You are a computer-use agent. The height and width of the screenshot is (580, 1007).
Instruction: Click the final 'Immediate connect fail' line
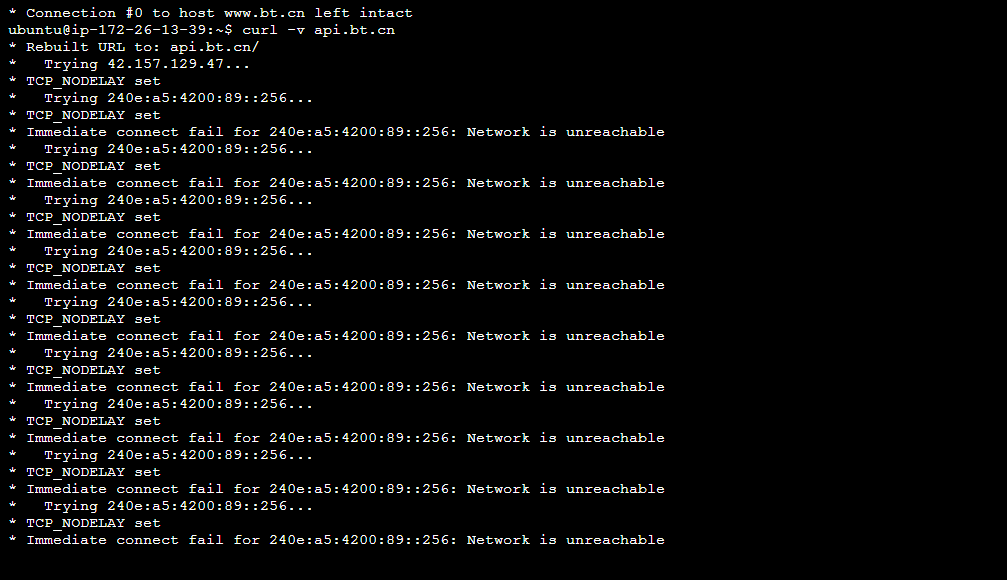[x=345, y=540]
